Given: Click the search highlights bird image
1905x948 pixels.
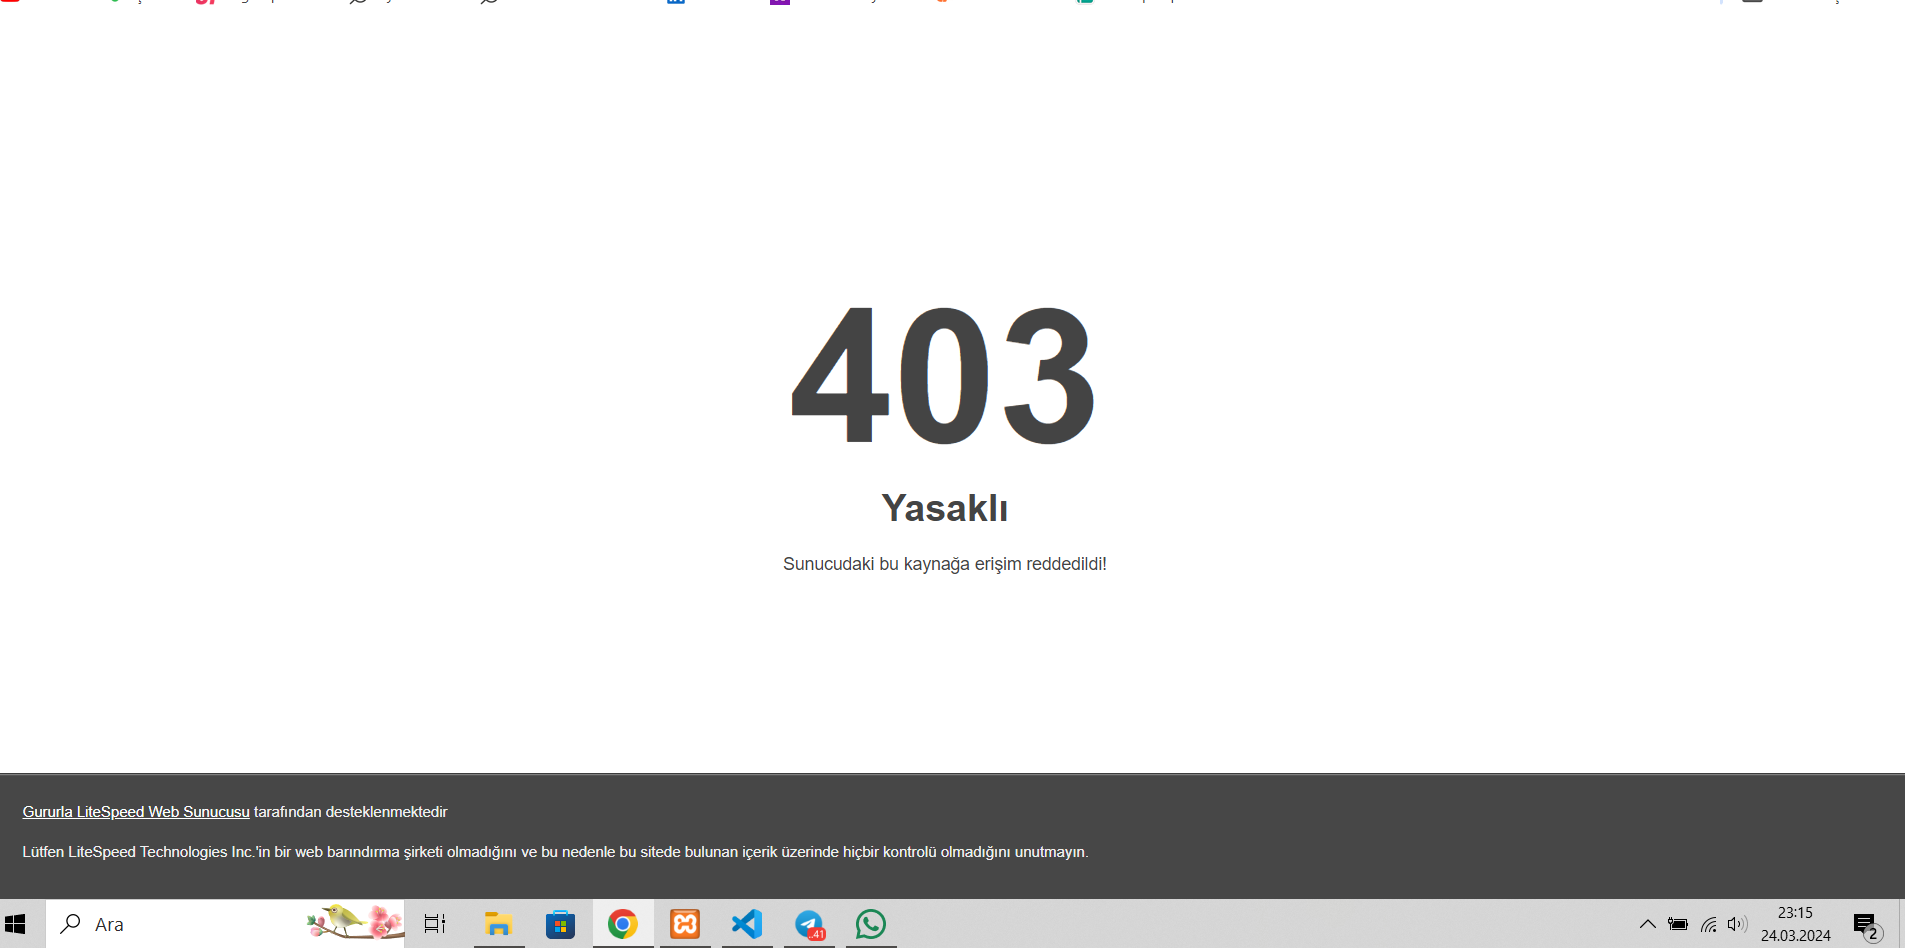Looking at the screenshot, I should [x=354, y=922].
